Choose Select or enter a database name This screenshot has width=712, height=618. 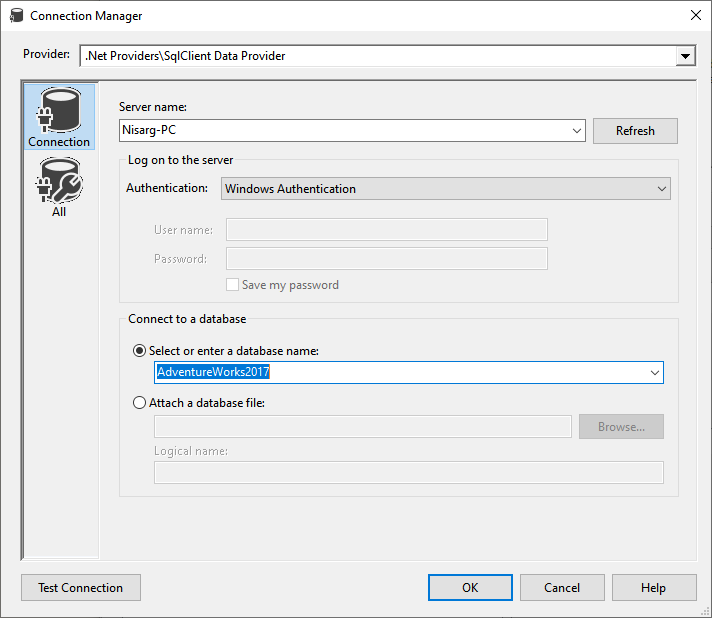139,351
